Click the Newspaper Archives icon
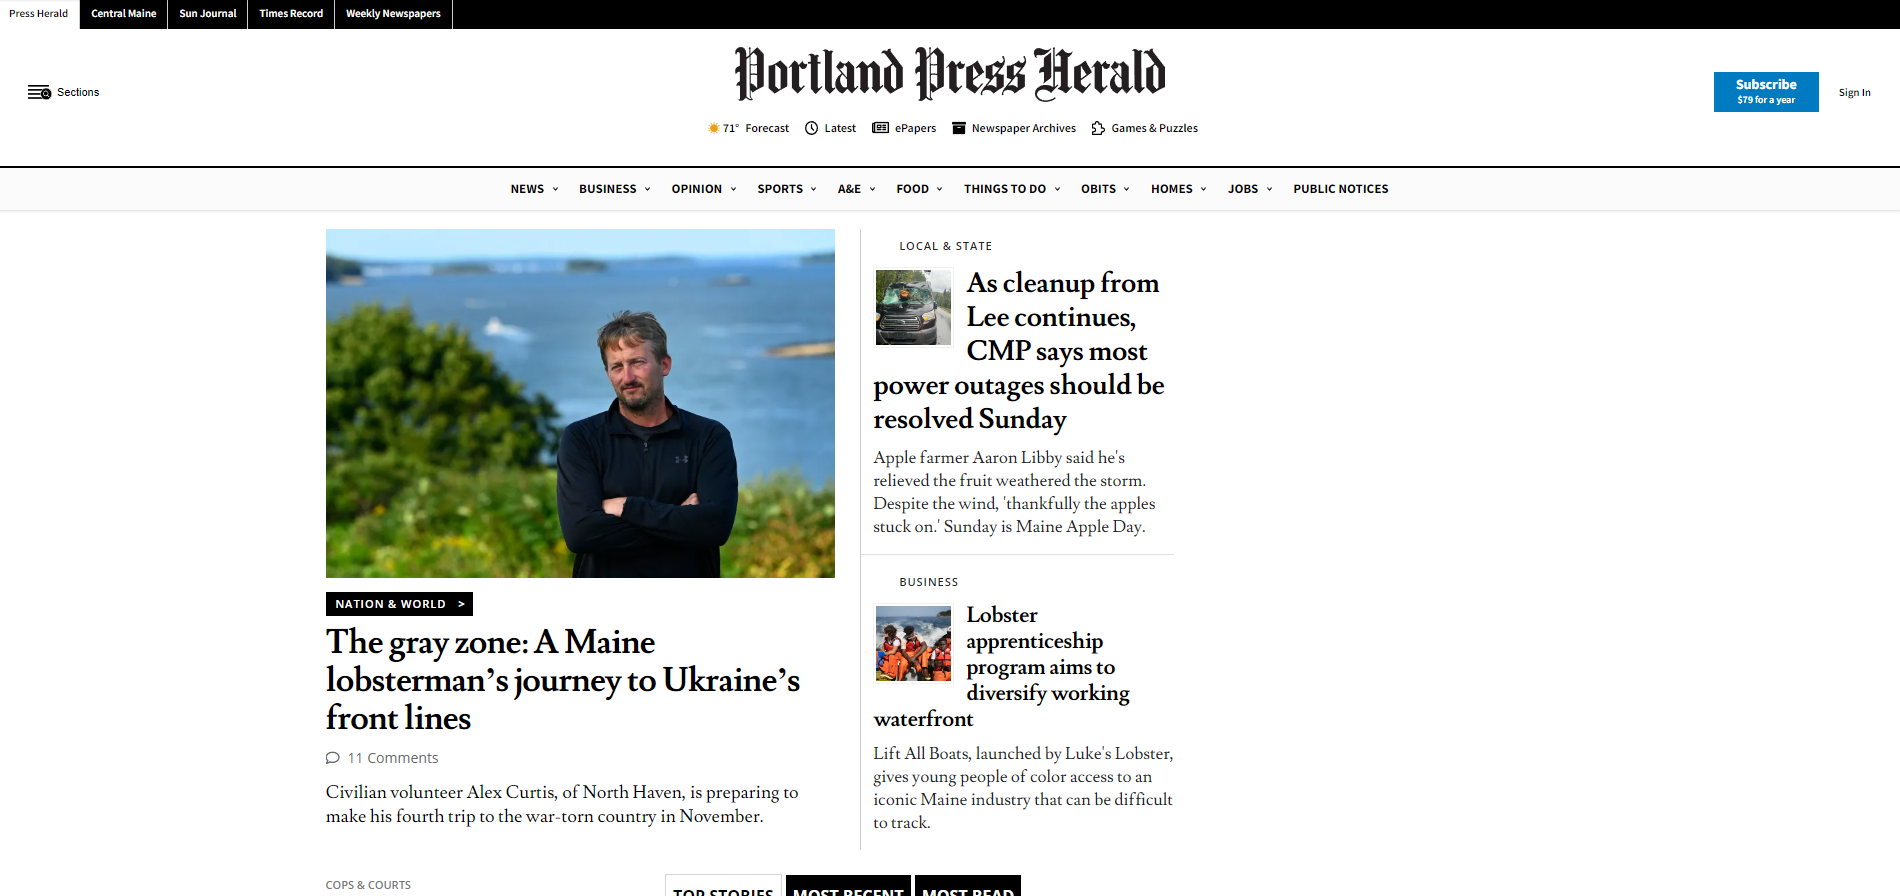Screen dimensions: 1900x896 pyautogui.click(x=959, y=128)
